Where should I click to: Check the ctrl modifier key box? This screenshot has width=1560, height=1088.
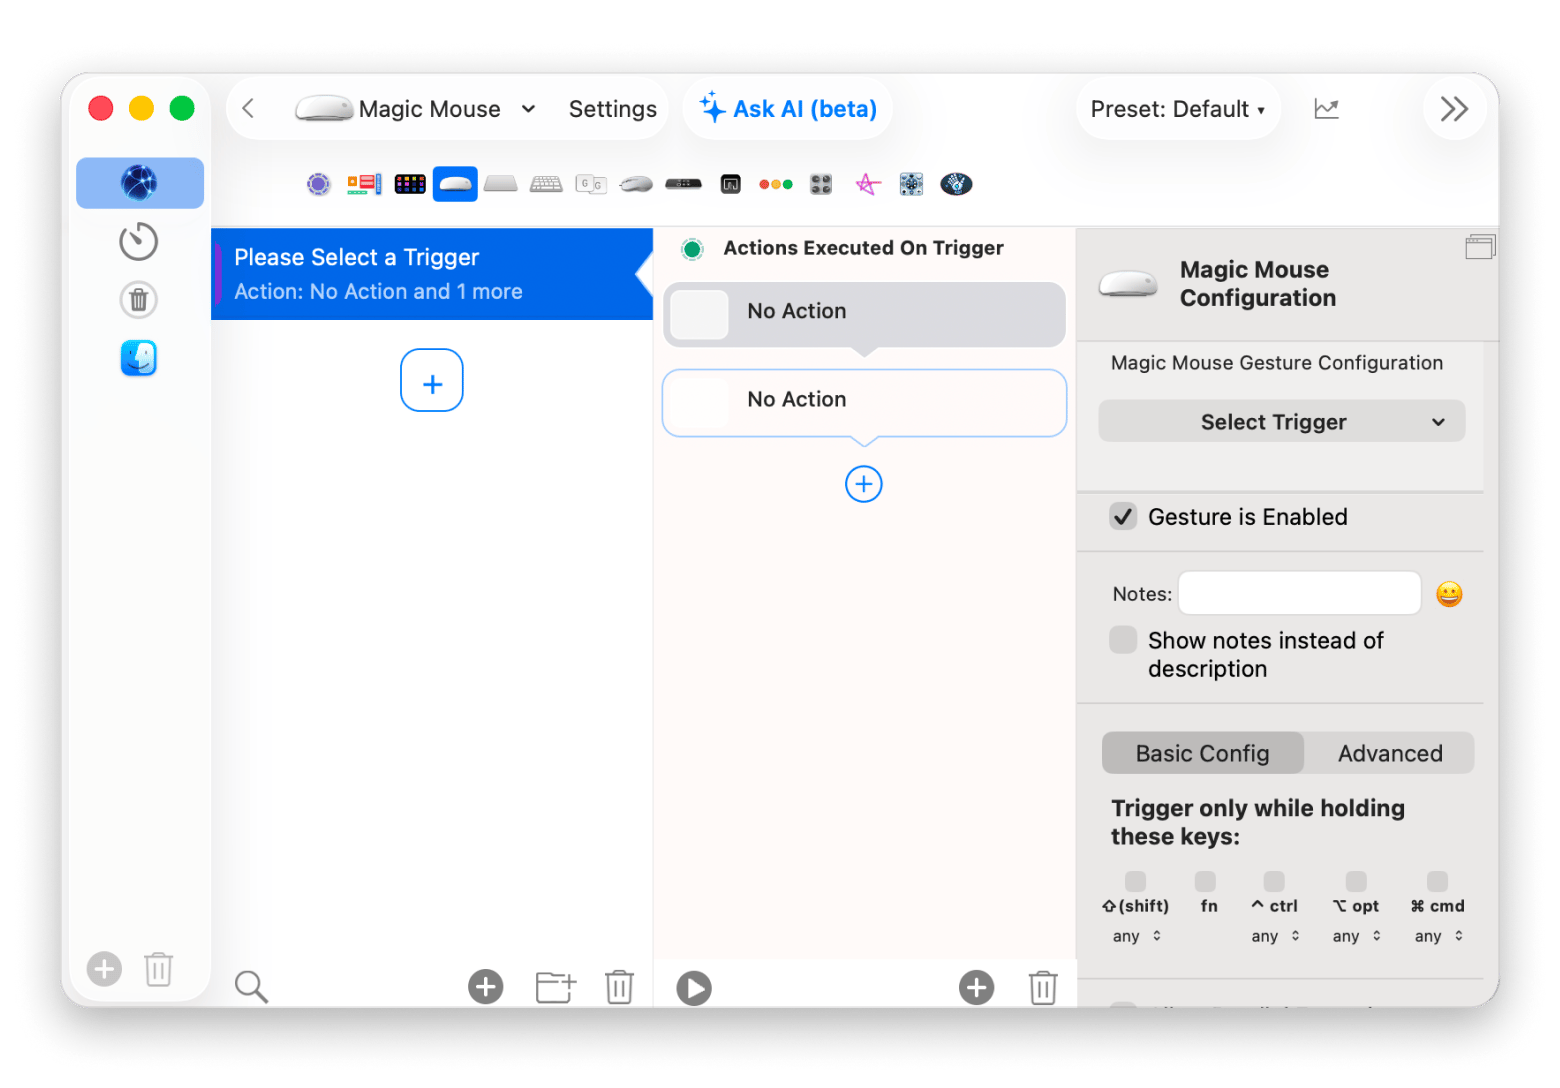tap(1274, 881)
